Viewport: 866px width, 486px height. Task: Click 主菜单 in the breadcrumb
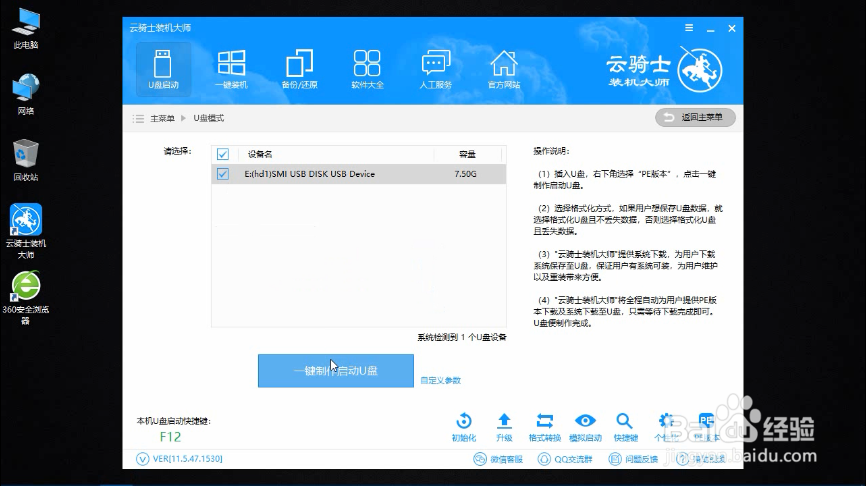162,118
